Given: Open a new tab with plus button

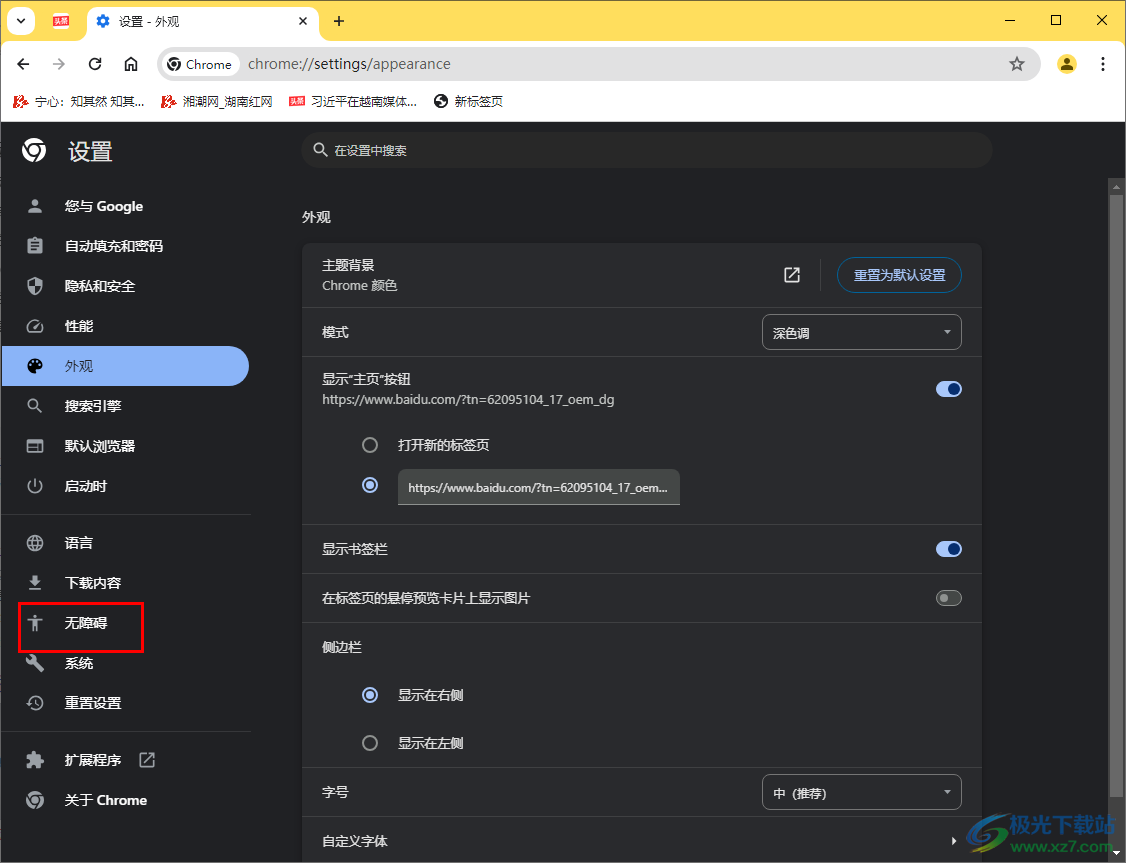Looking at the screenshot, I should point(339,21).
